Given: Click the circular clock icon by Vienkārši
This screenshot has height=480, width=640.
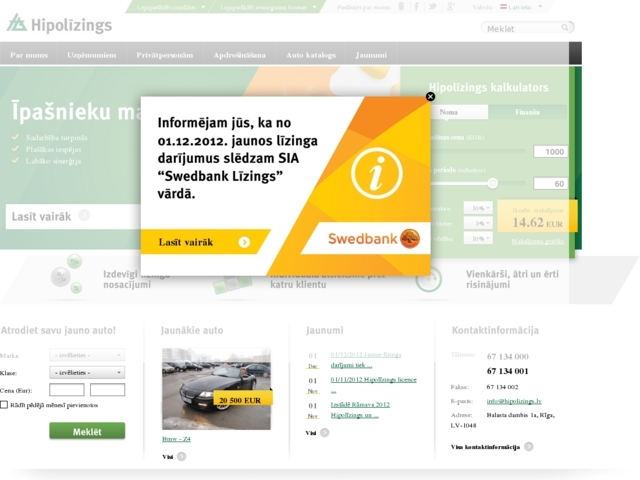Looking at the screenshot, I should [429, 279].
